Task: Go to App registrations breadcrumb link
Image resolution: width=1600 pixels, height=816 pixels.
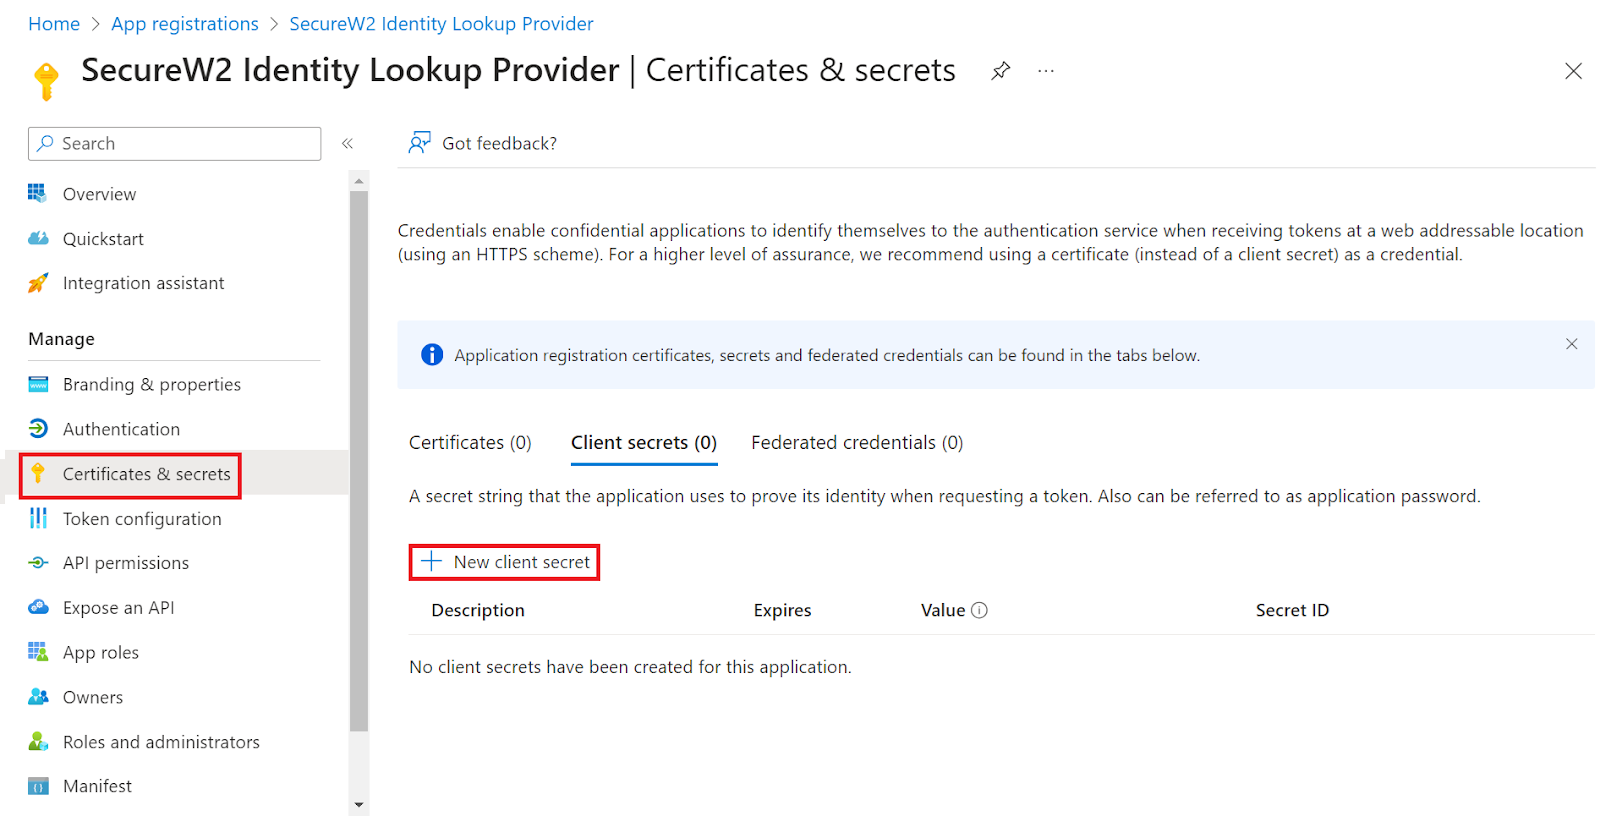Action: [185, 24]
